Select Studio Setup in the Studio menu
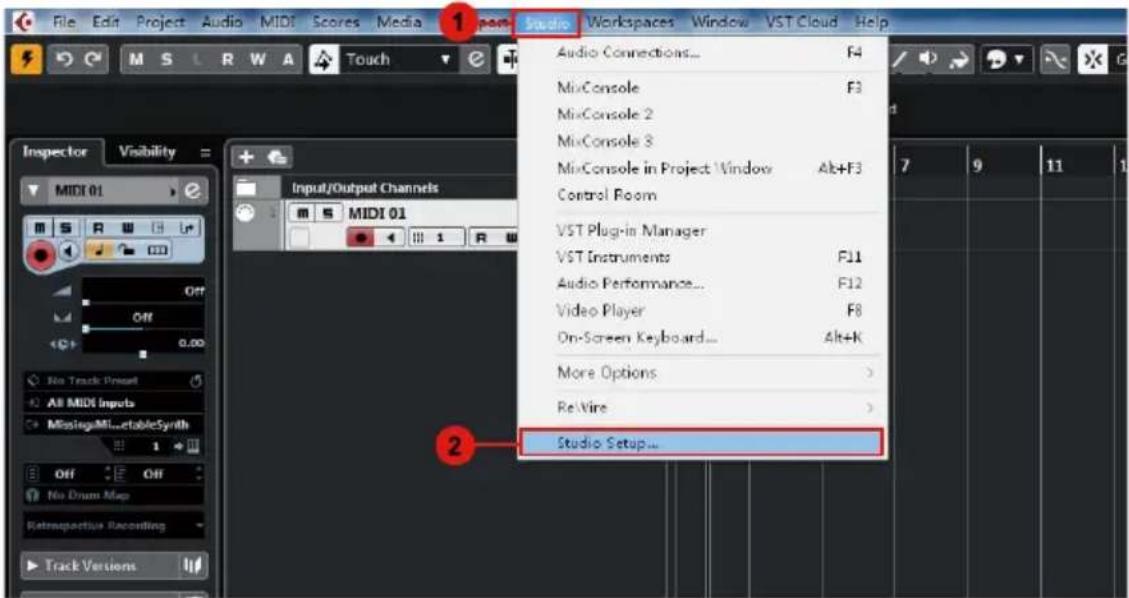This screenshot has height=598, width=1129. (x=702, y=443)
